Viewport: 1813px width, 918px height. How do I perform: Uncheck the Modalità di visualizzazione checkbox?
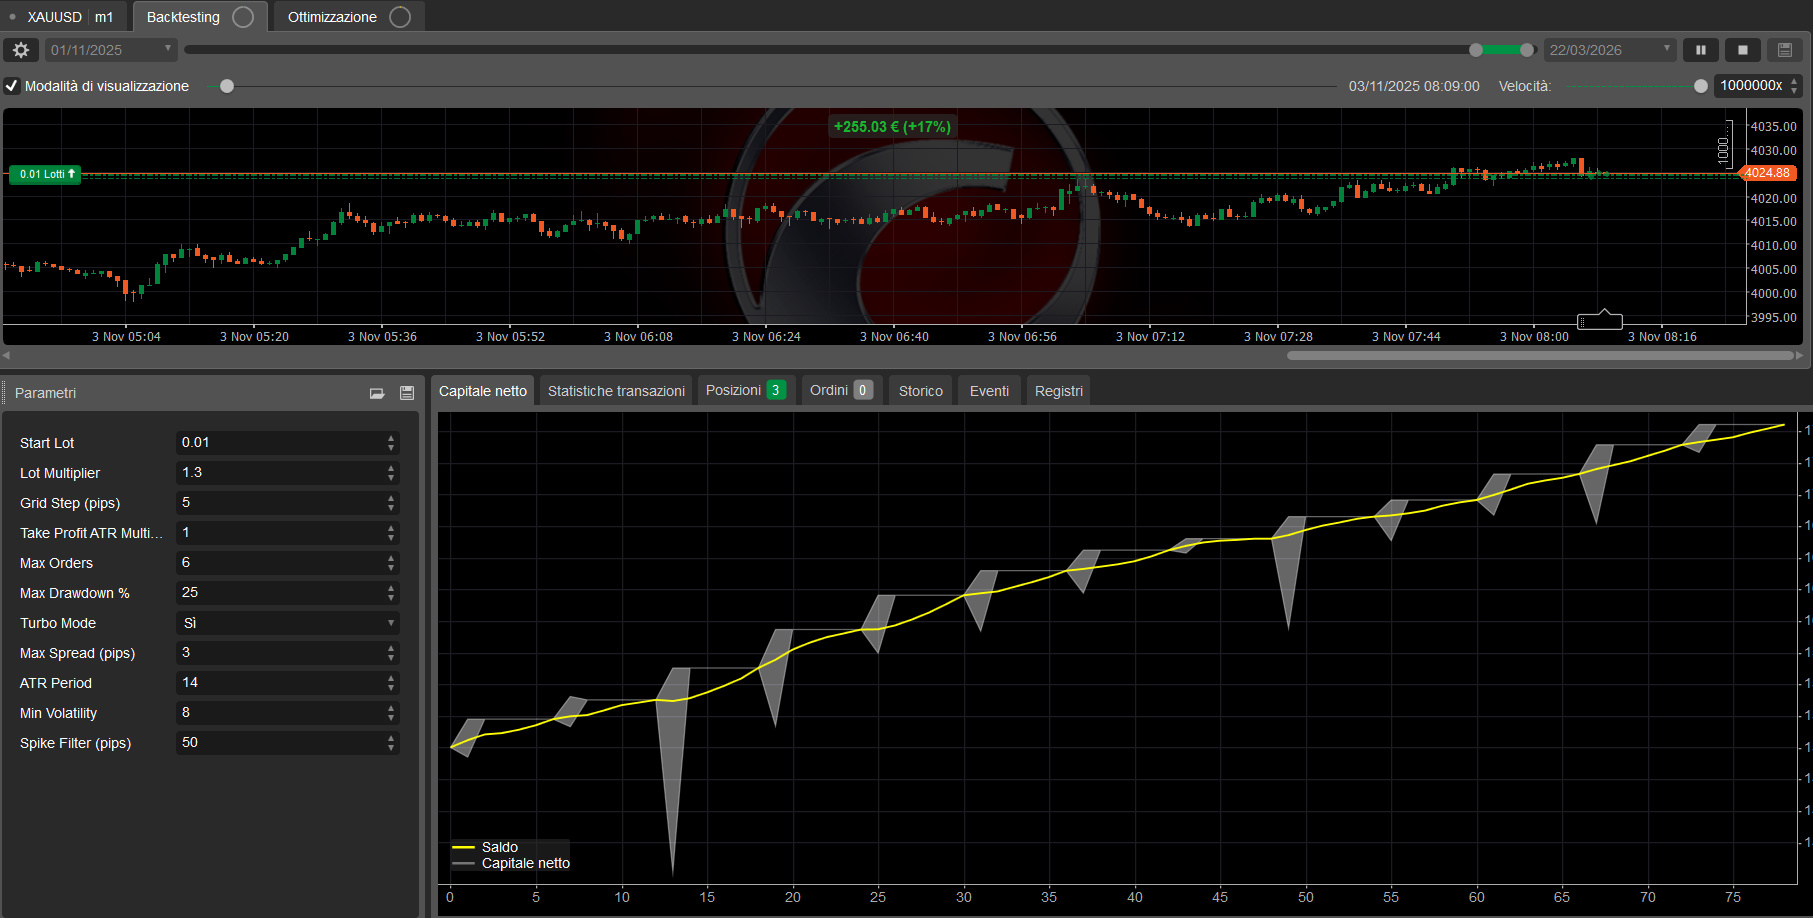coord(12,86)
